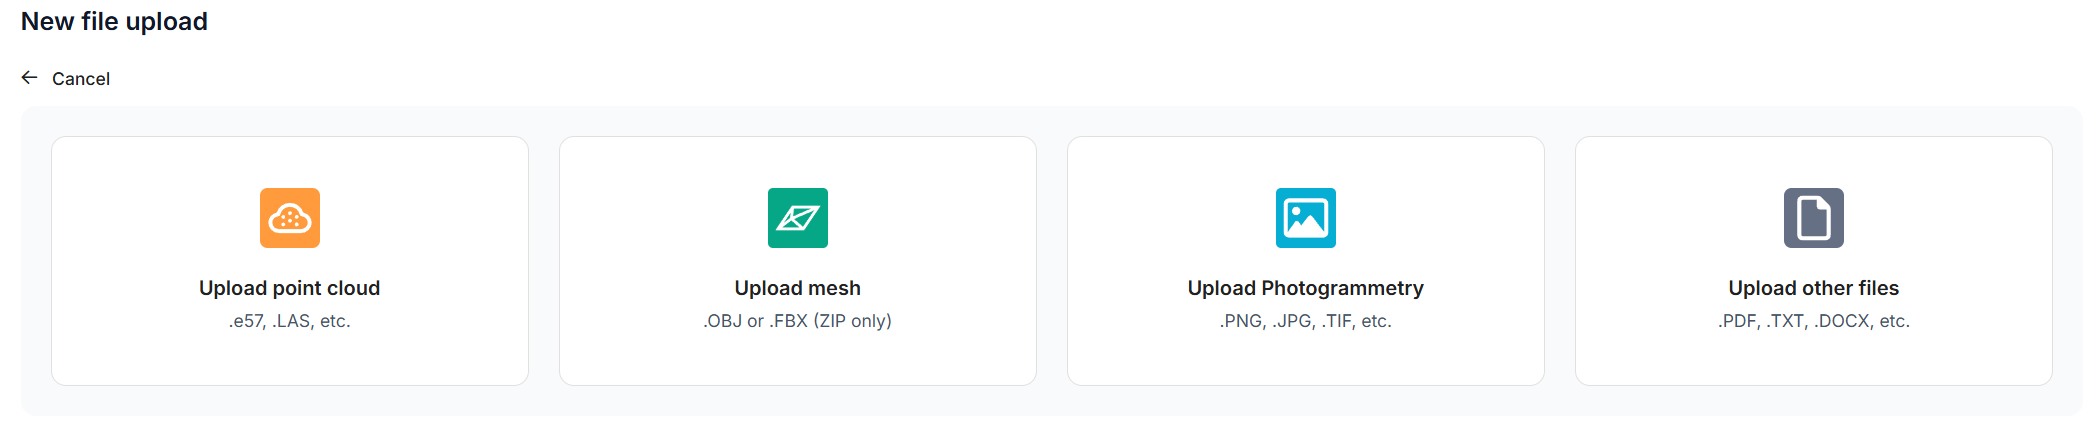Select the "Upload point cloud" title
2099x429 pixels.
[x=290, y=288]
